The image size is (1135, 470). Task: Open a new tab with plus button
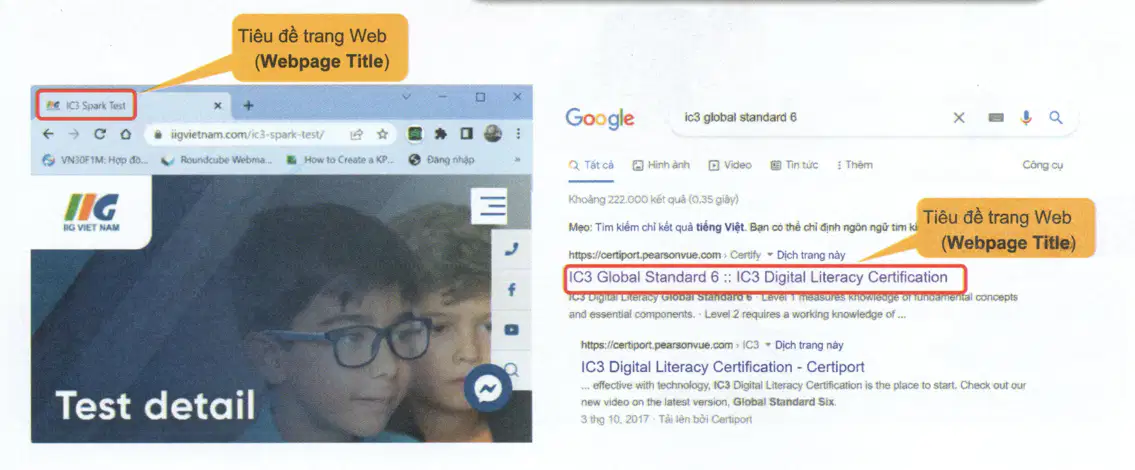(x=248, y=106)
